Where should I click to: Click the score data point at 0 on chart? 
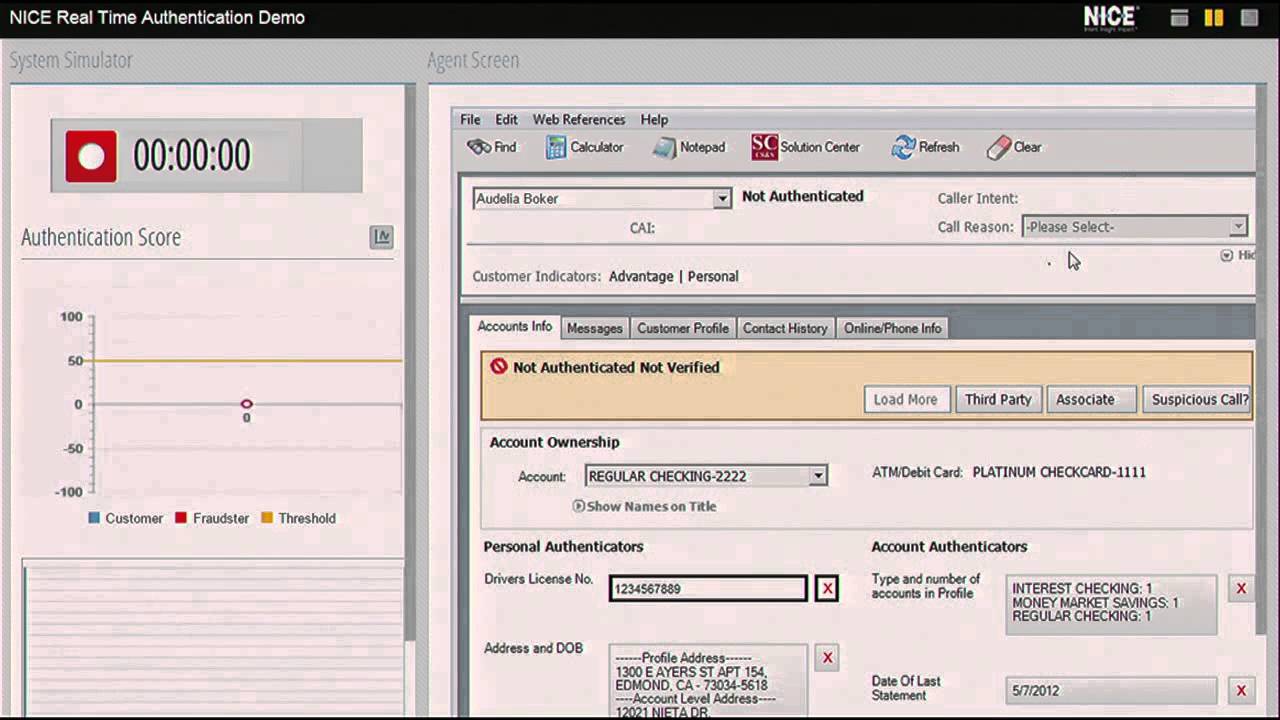246,404
